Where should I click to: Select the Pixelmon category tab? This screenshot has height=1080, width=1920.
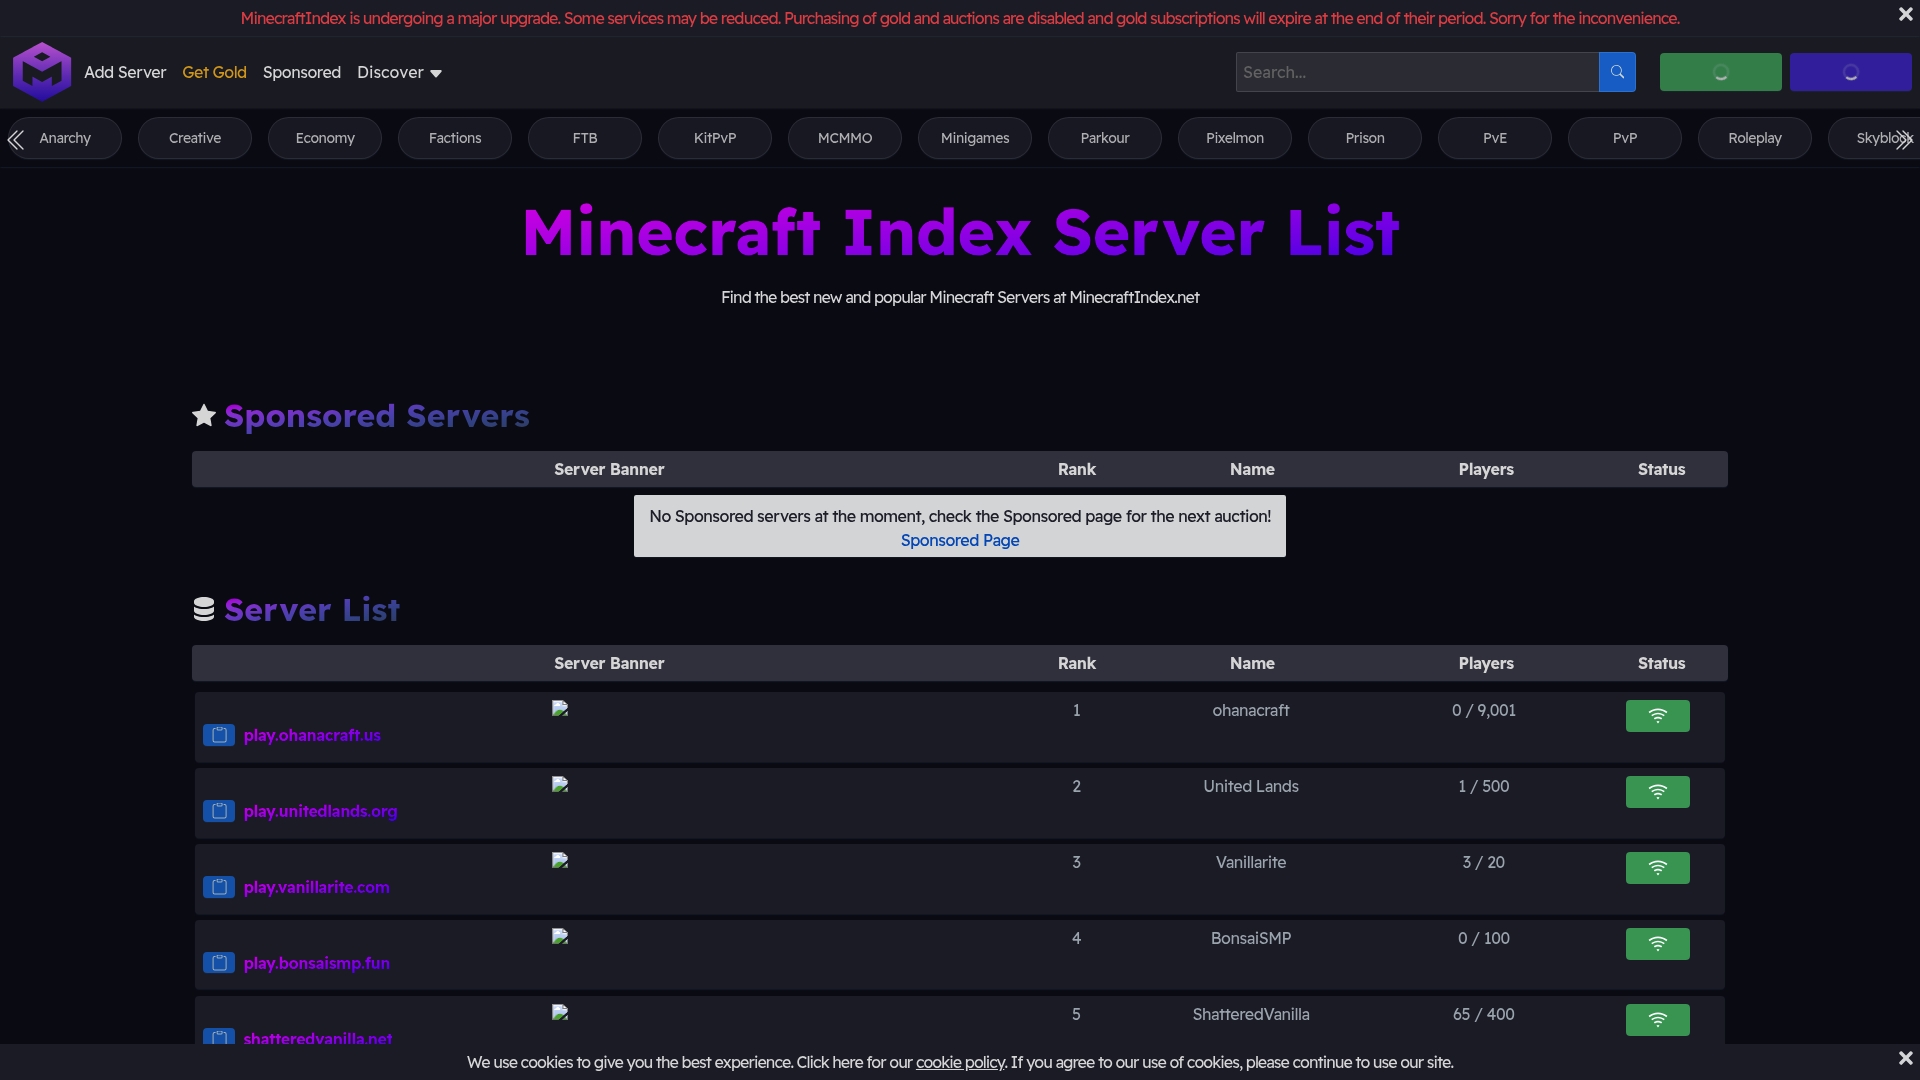click(x=1235, y=138)
